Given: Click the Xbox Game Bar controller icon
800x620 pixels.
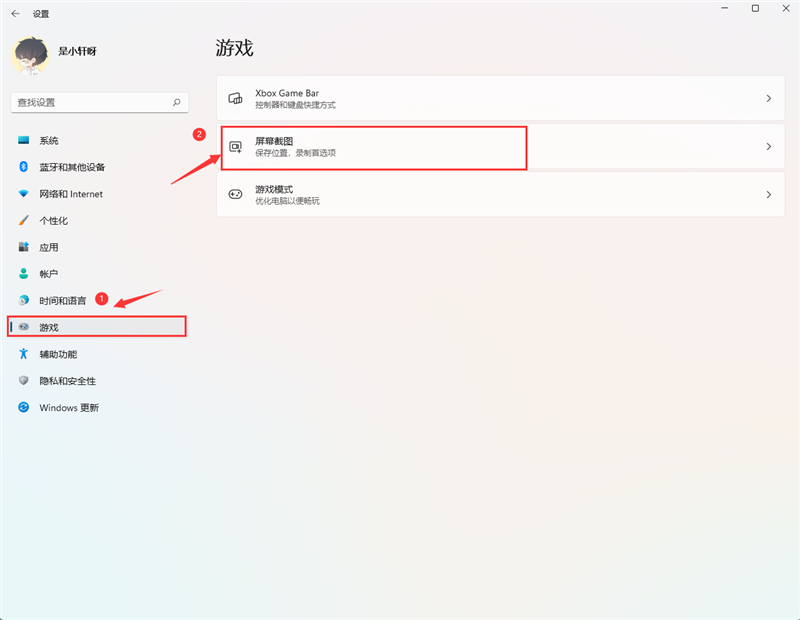Looking at the screenshot, I should (x=236, y=98).
